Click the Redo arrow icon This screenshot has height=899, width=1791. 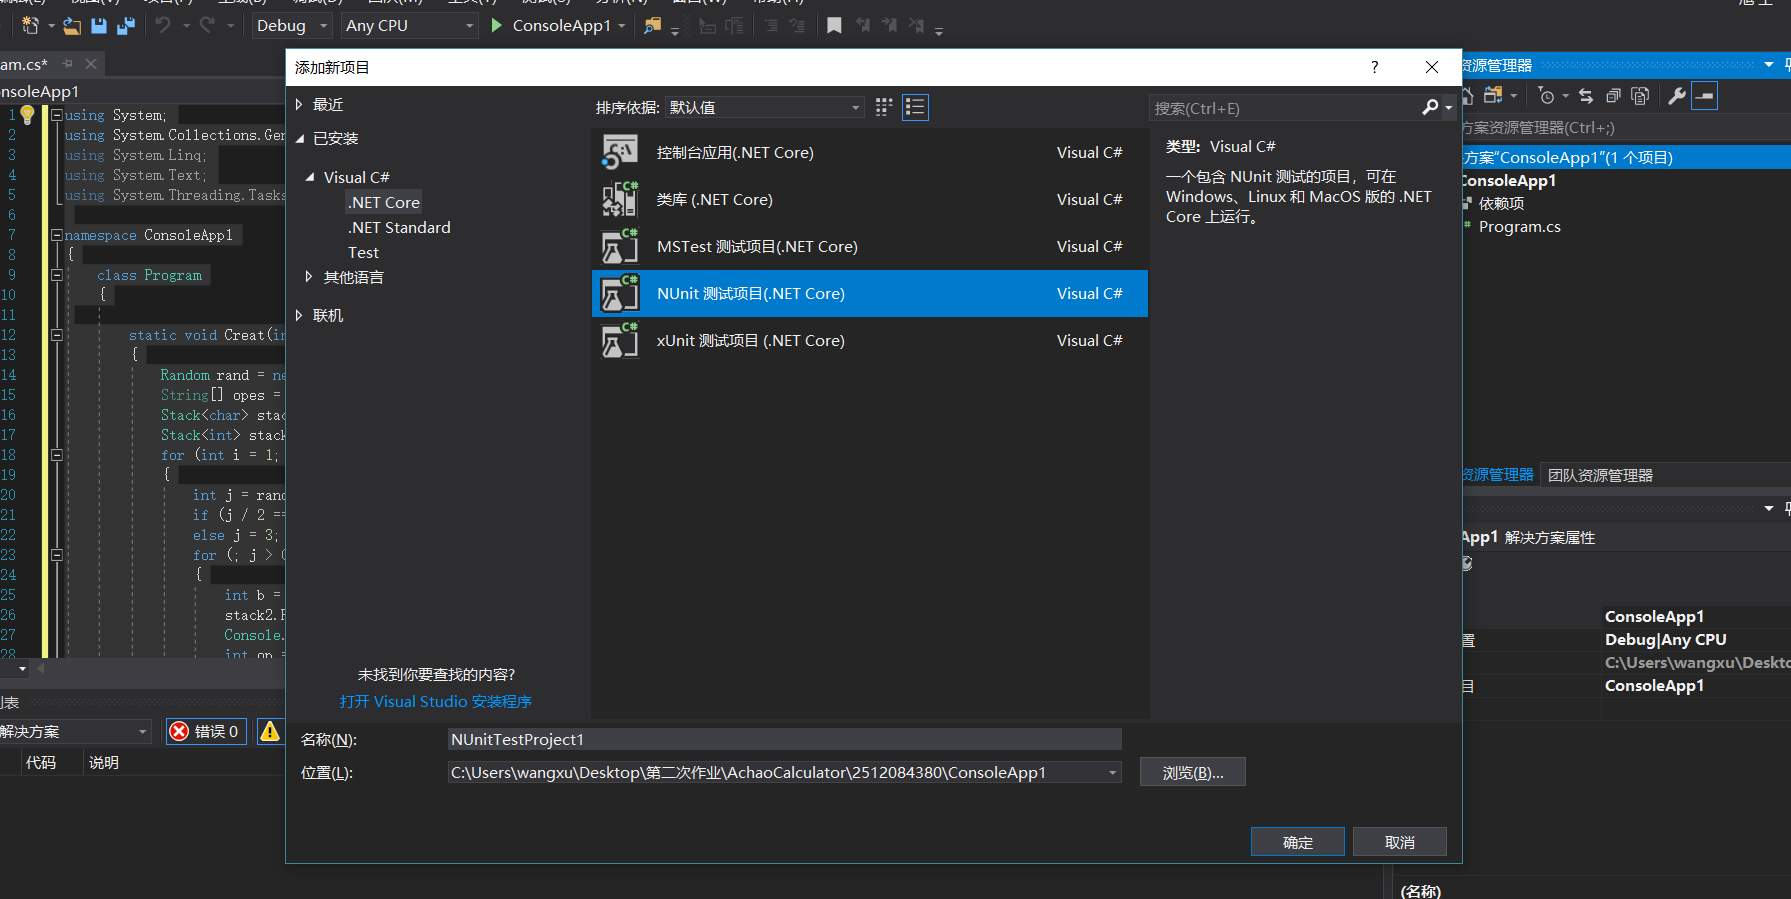[206, 25]
